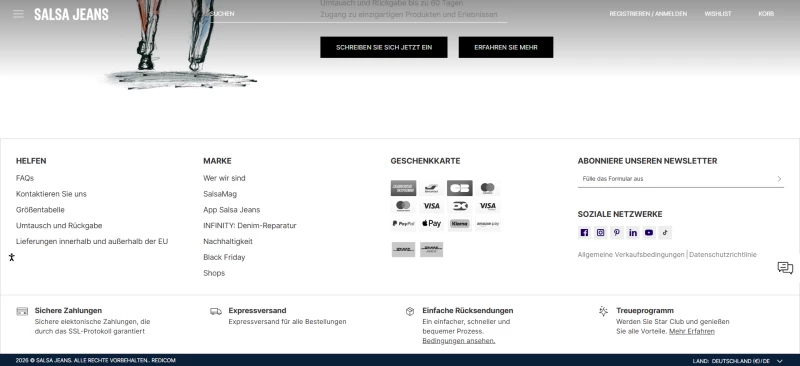Click the Helfen footer heading

(31, 161)
